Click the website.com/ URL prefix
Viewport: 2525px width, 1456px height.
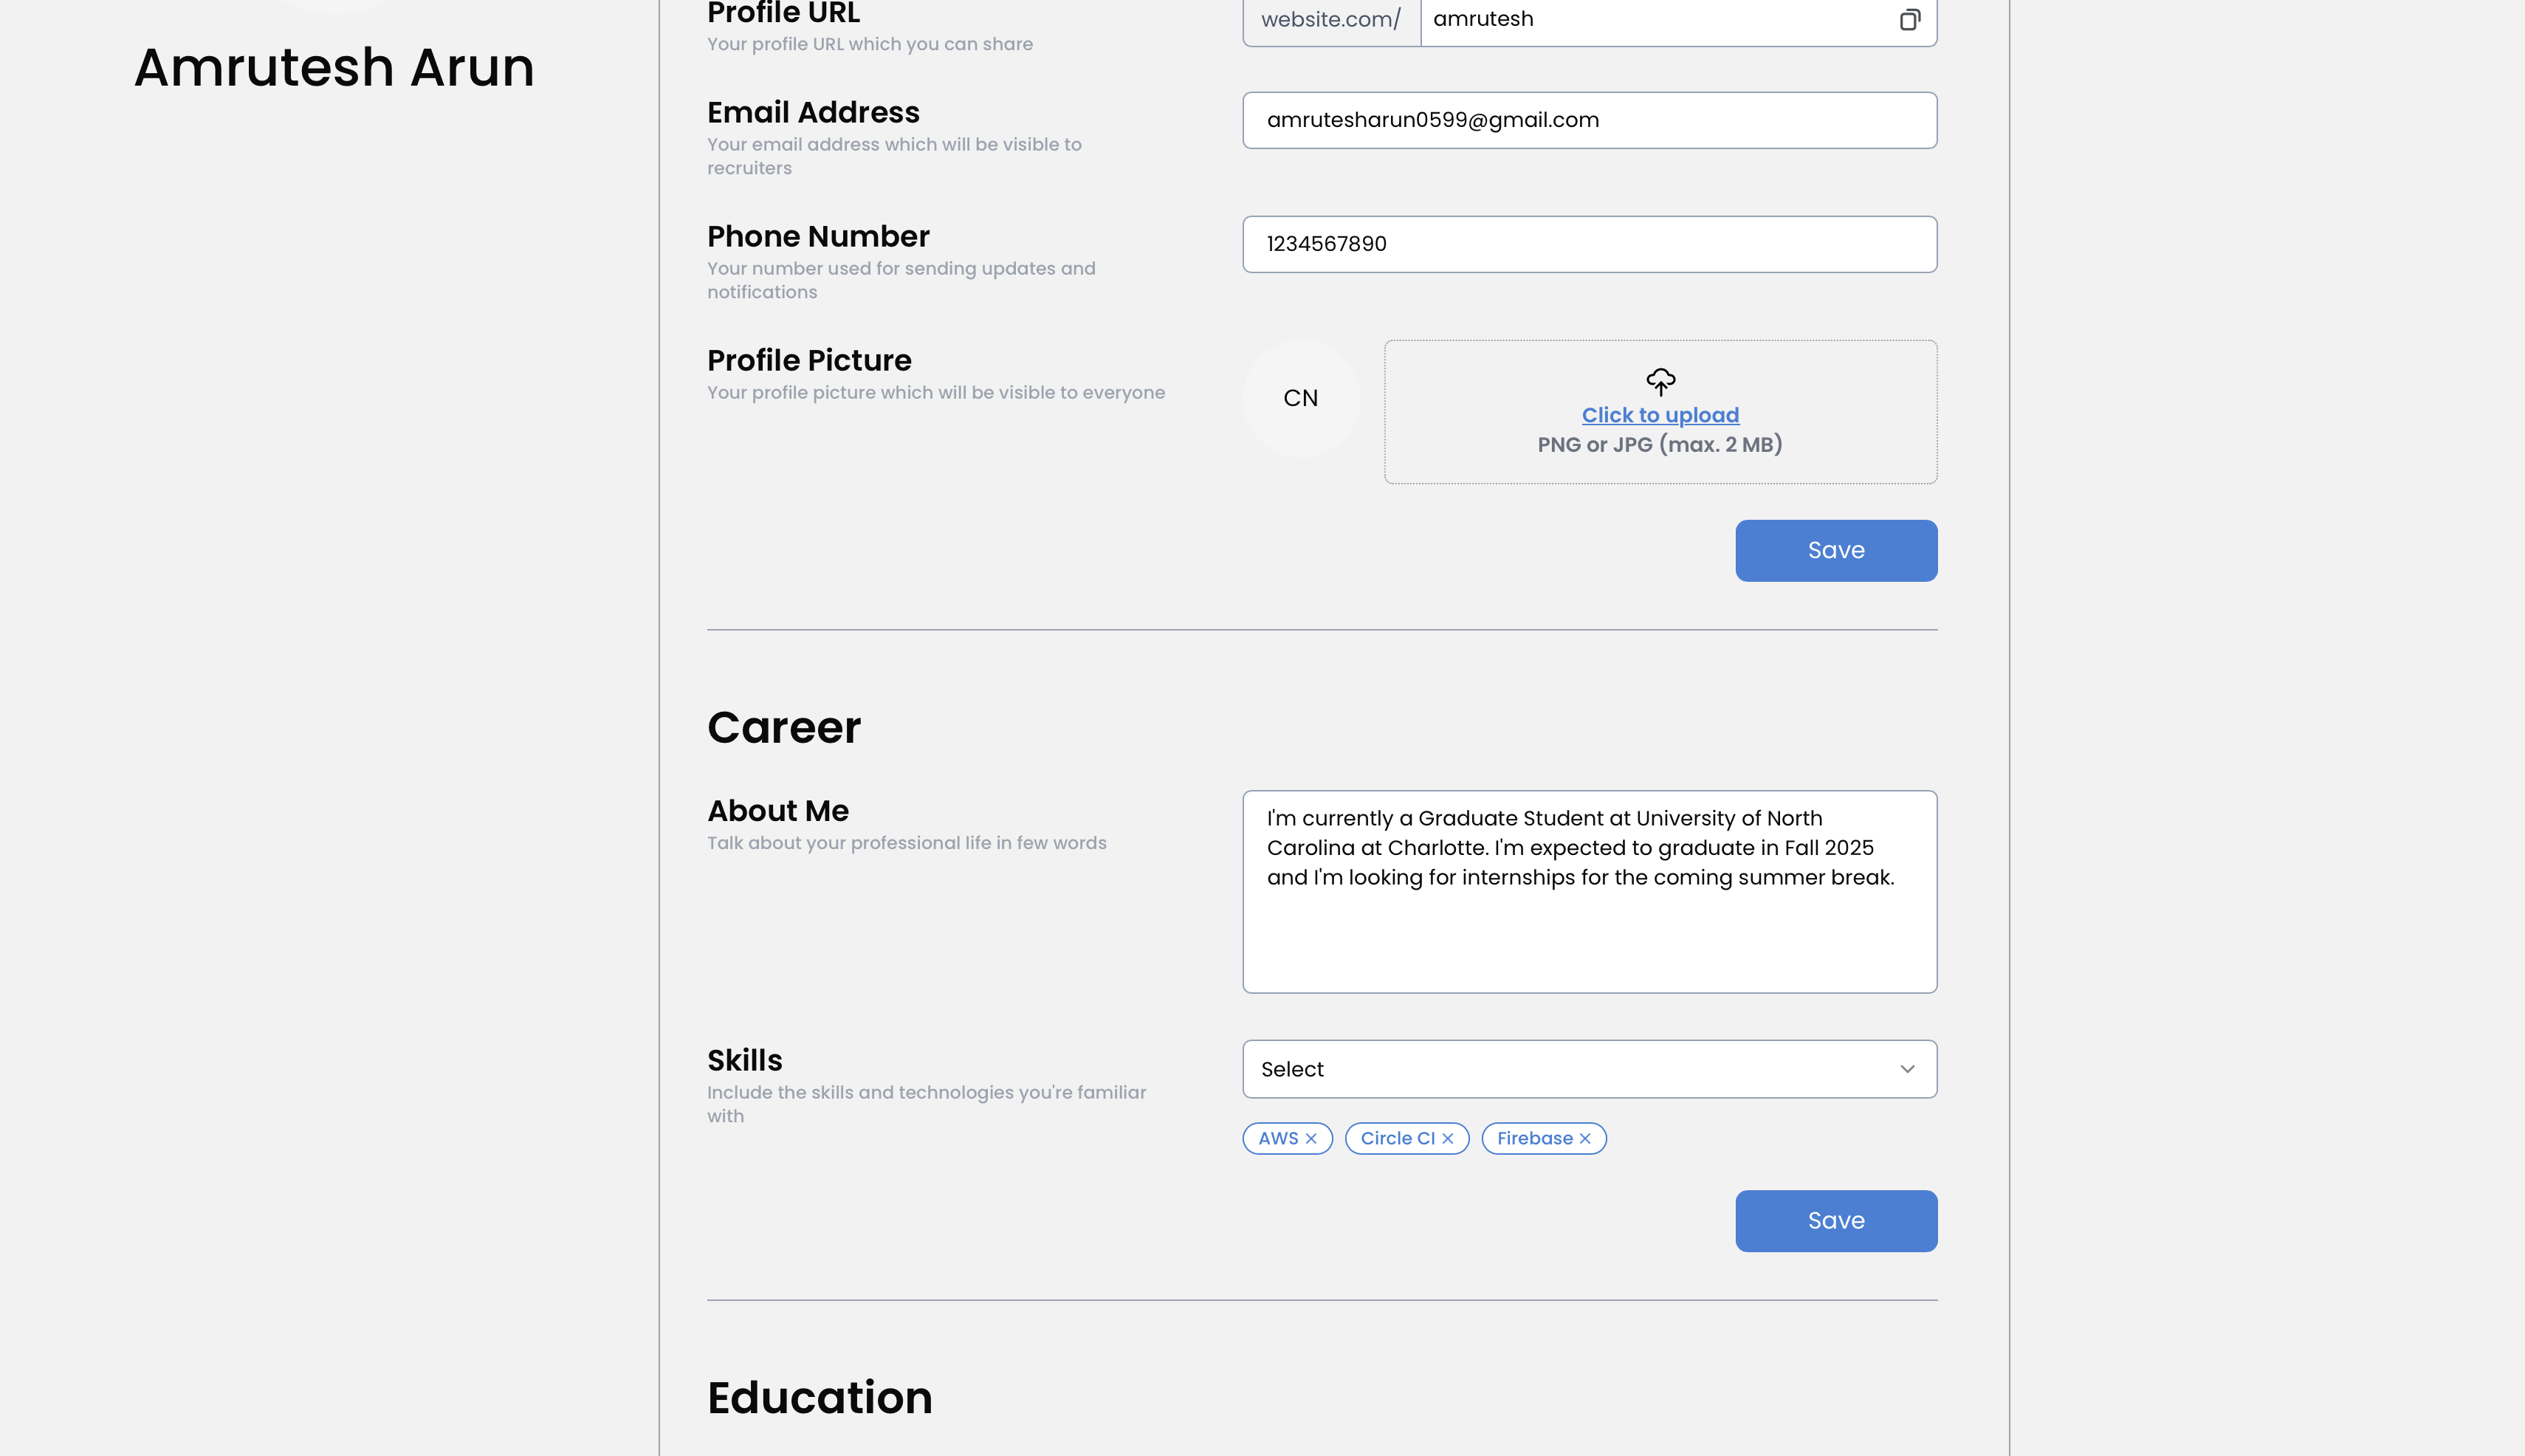tap(1331, 20)
